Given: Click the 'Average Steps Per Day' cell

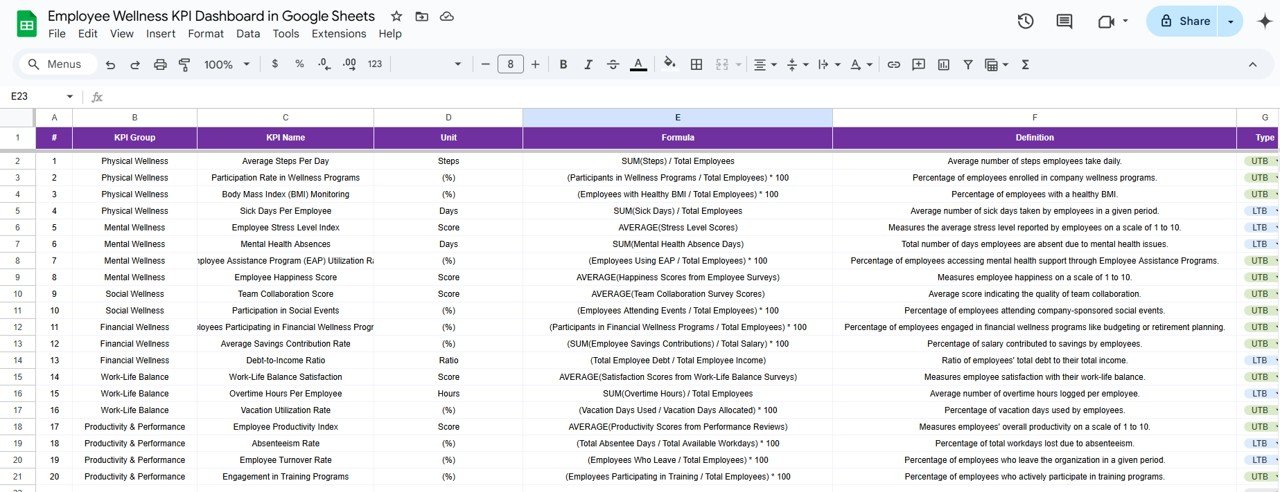Looking at the screenshot, I should tap(285, 161).
